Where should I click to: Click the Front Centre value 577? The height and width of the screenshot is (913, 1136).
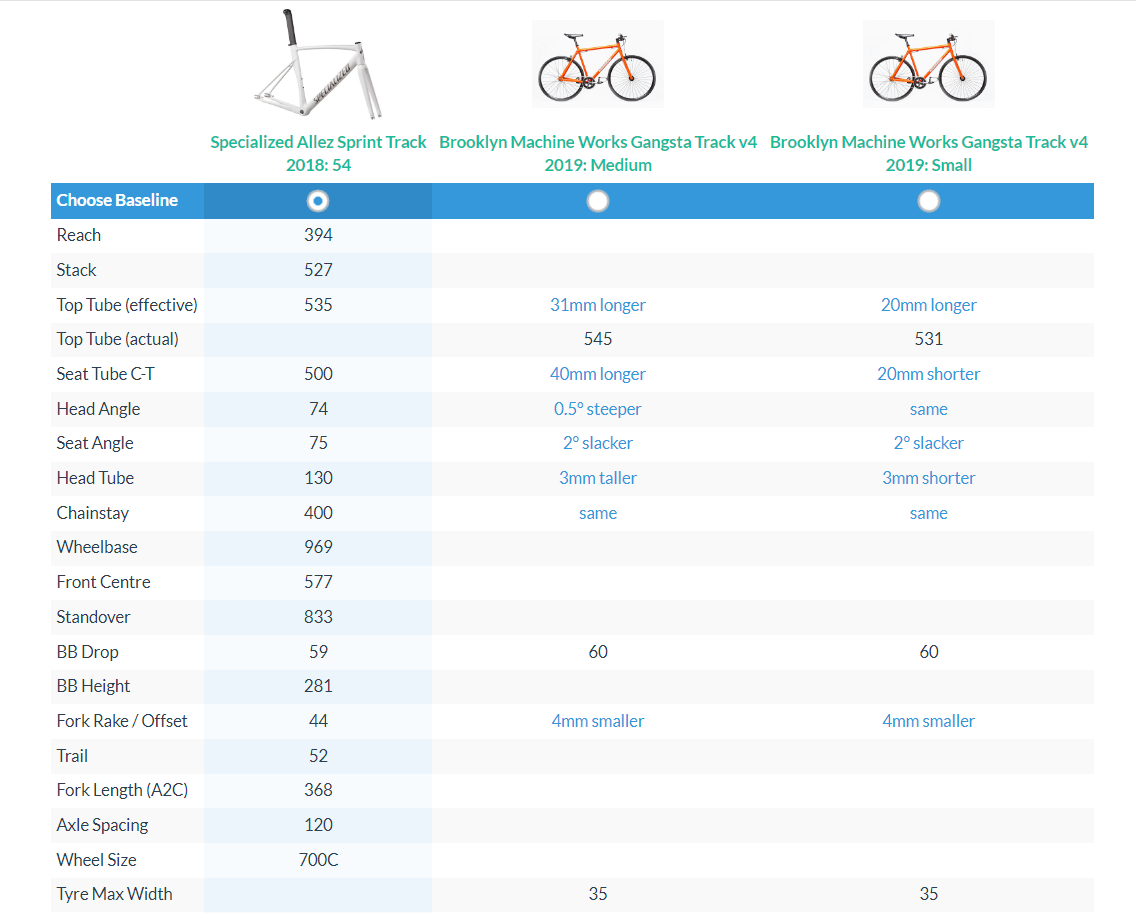point(318,582)
